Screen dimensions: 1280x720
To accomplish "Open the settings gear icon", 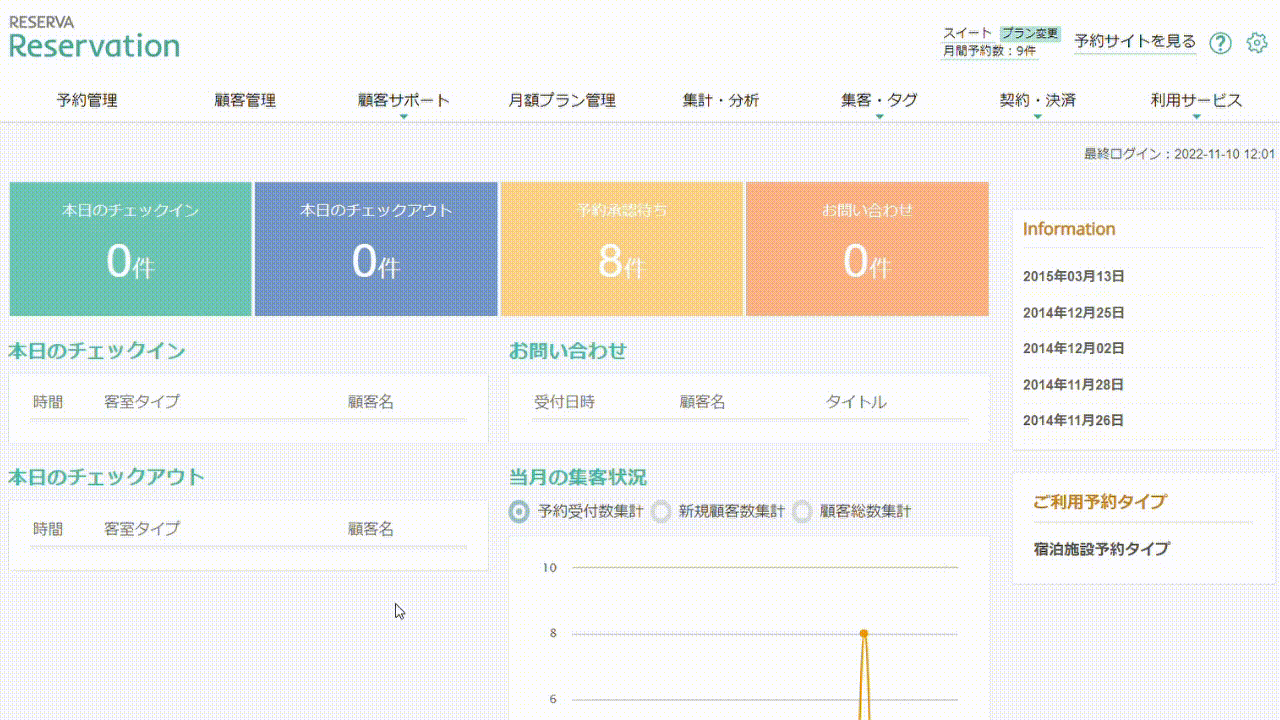I will coord(1257,43).
